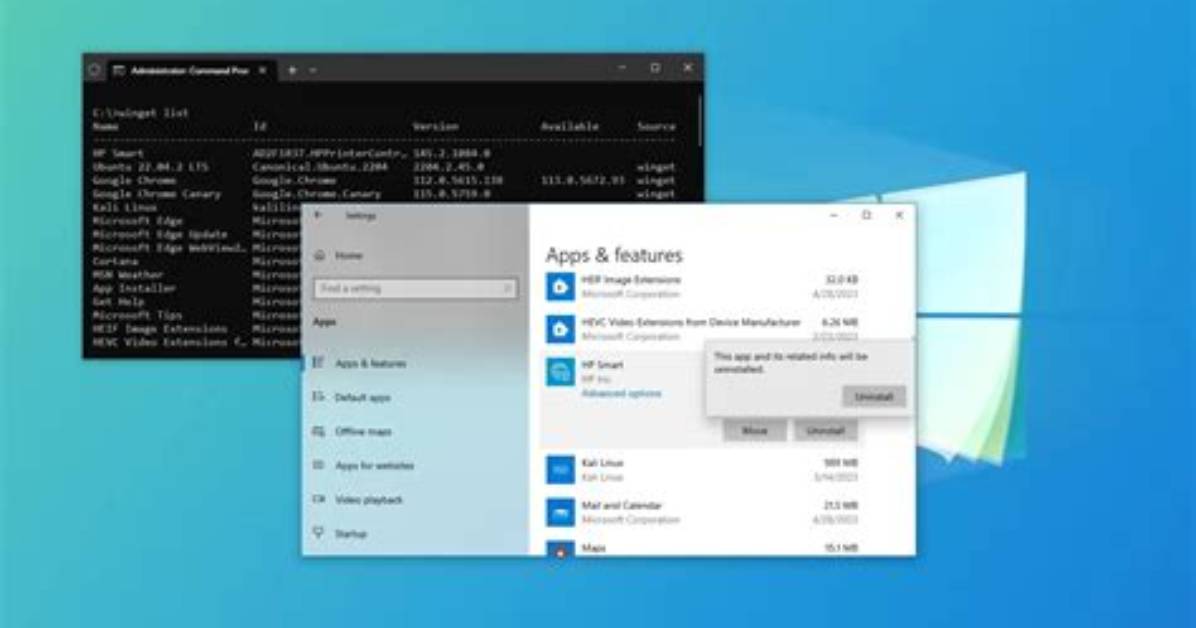1196x628 pixels.
Task: Select the Kali Linux app entry name
Action: pyautogui.click(x=603, y=462)
